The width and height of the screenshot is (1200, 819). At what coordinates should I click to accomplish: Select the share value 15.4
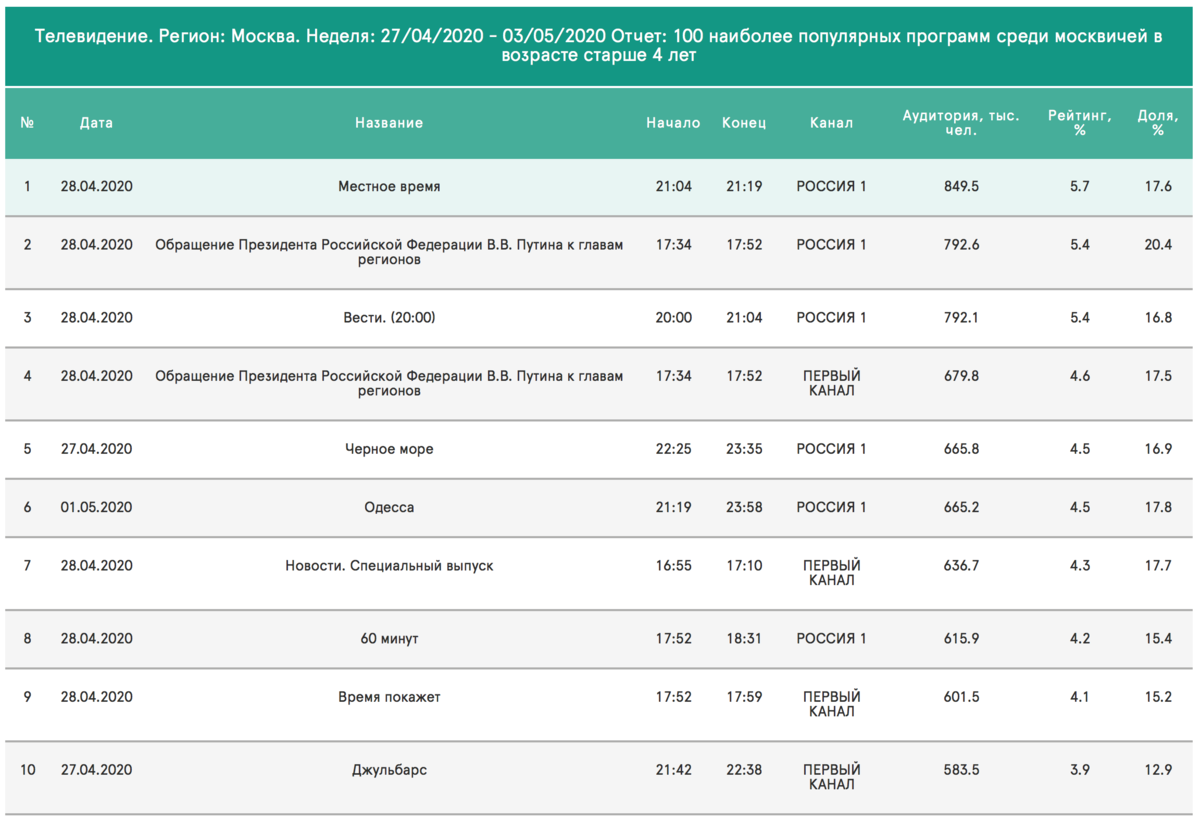[1158, 639]
